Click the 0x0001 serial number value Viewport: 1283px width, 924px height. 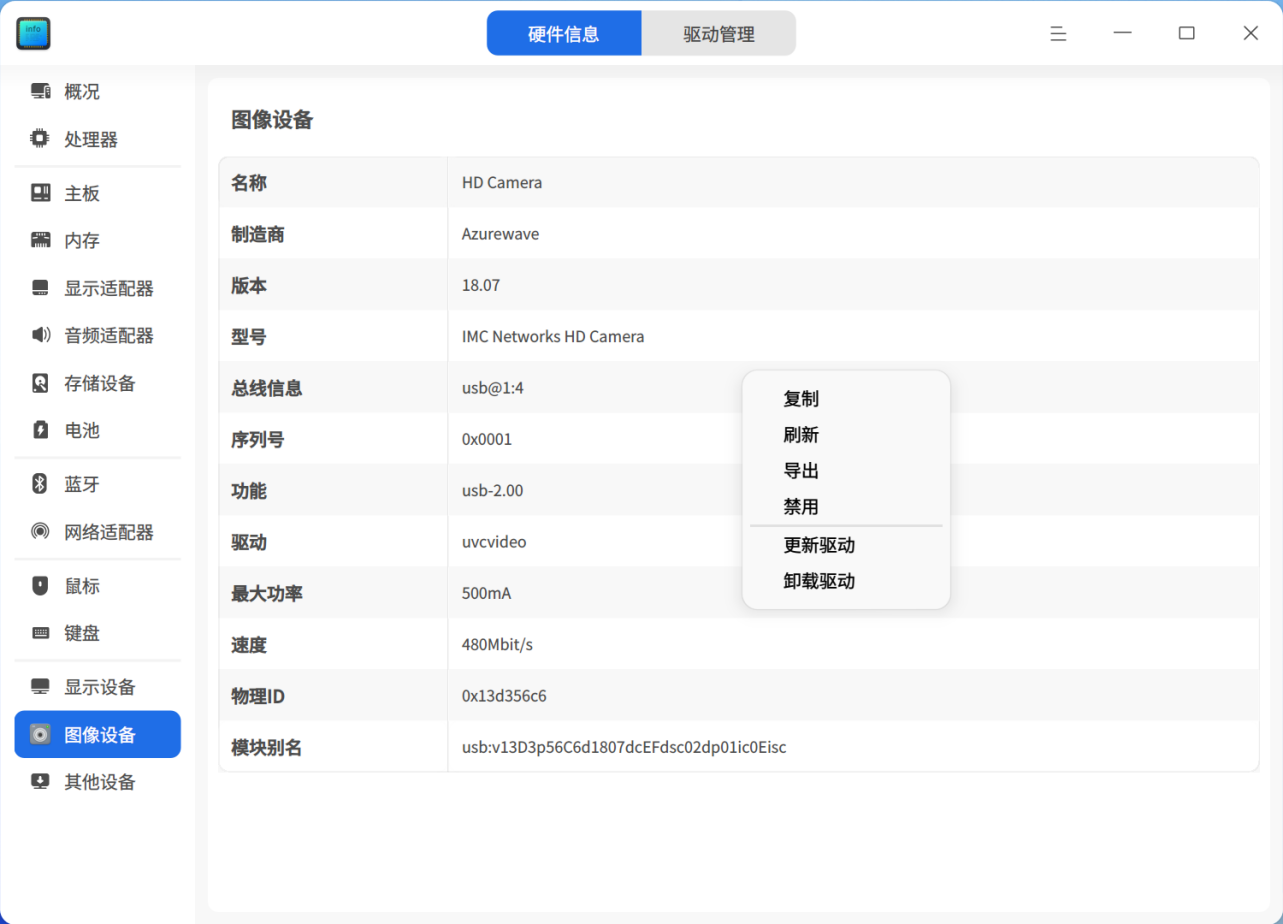[x=487, y=439]
